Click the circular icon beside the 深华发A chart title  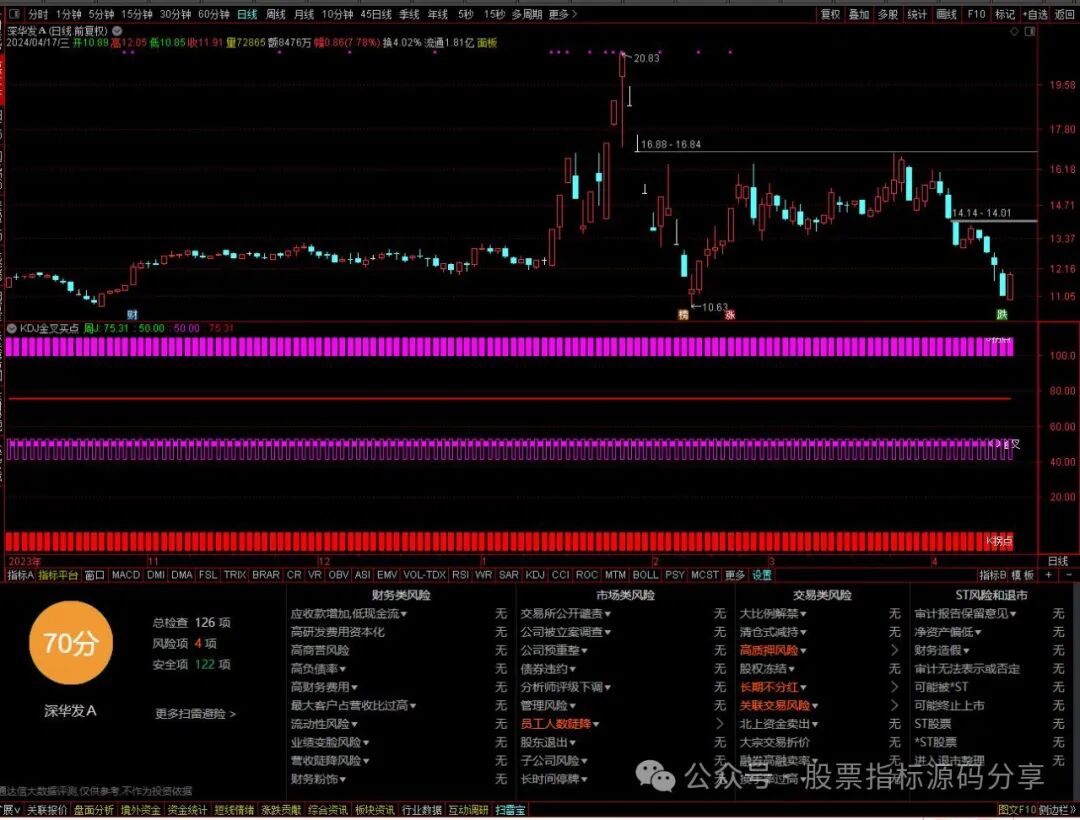(117, 31)
